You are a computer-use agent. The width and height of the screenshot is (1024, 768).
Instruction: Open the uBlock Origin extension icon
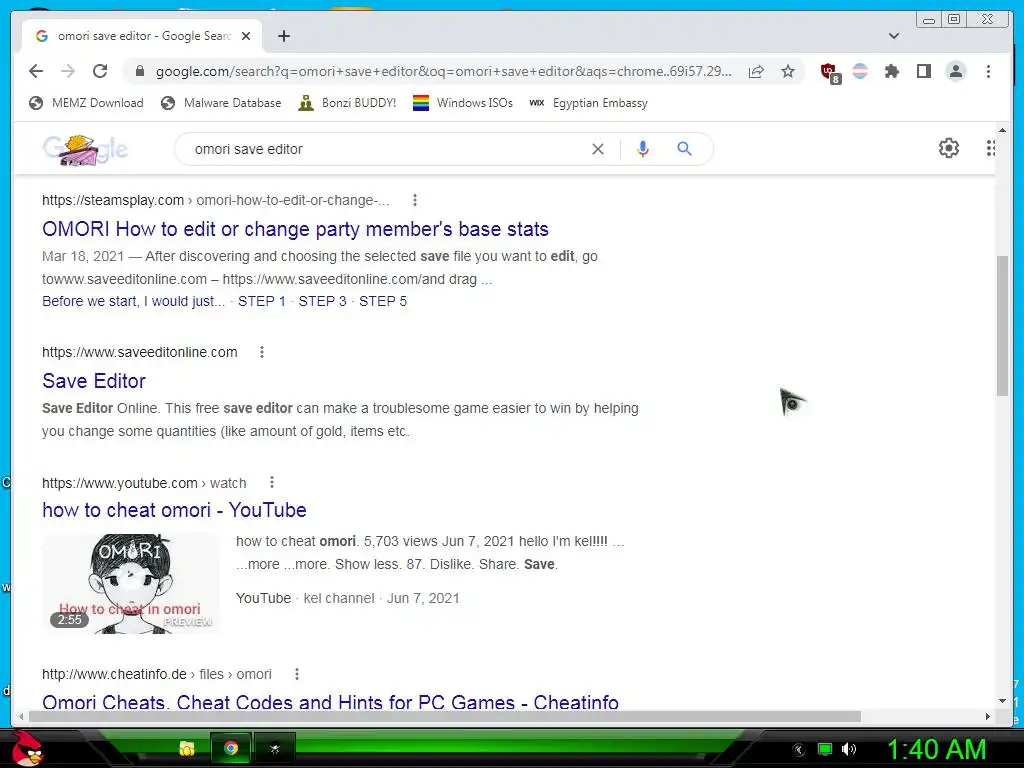coord(829,72)
